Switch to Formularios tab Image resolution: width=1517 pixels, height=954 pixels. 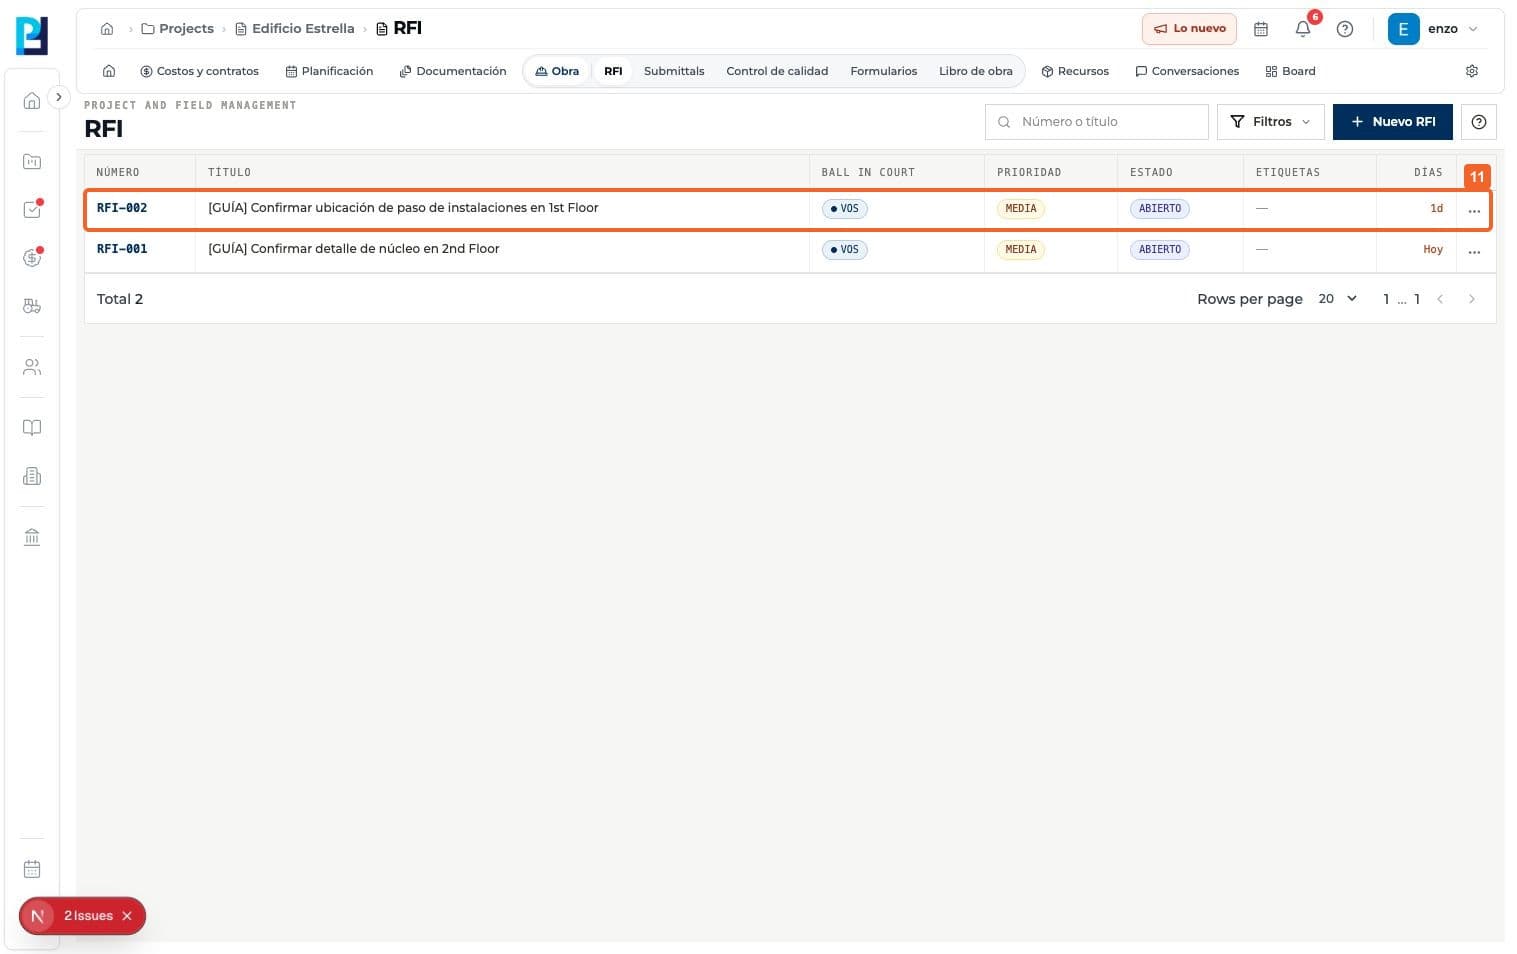(x=883, y=71)
